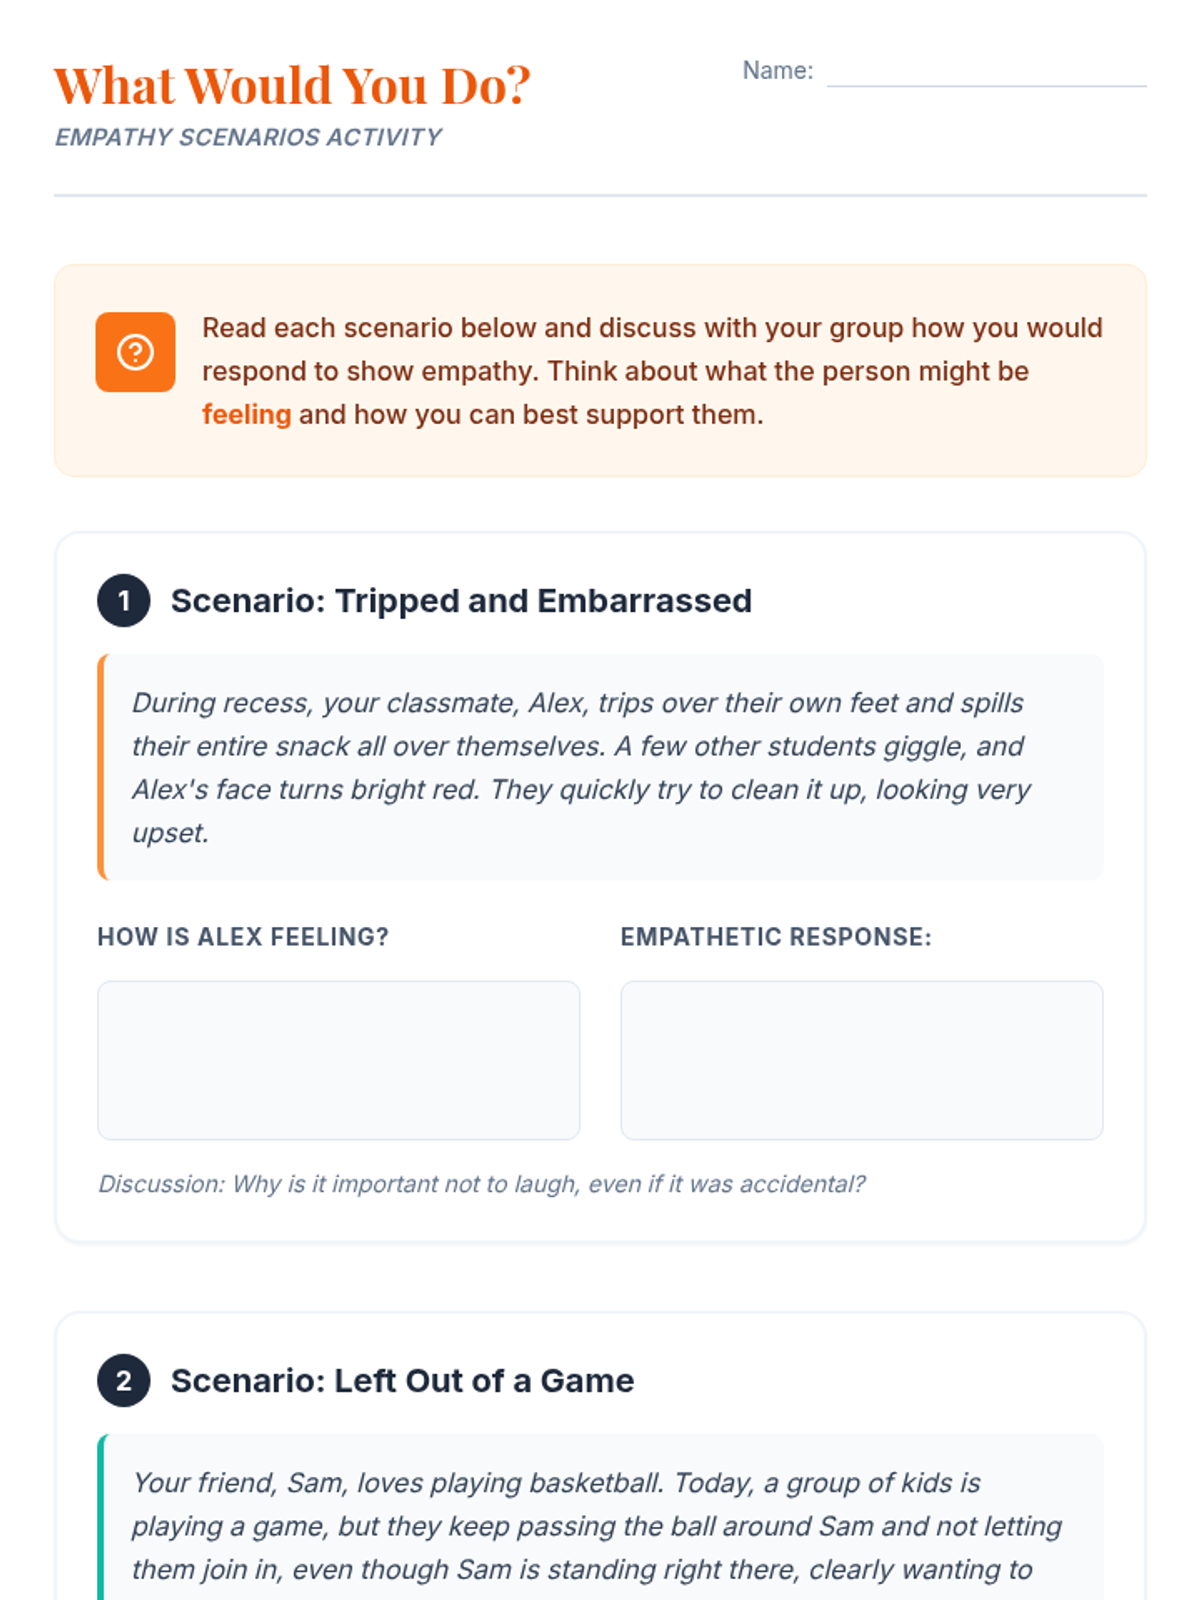Click the 'Scenario: Tripped and Embarrassed' heading
The width and height of the screenshot is (1200, 1600).
[461, 601]
